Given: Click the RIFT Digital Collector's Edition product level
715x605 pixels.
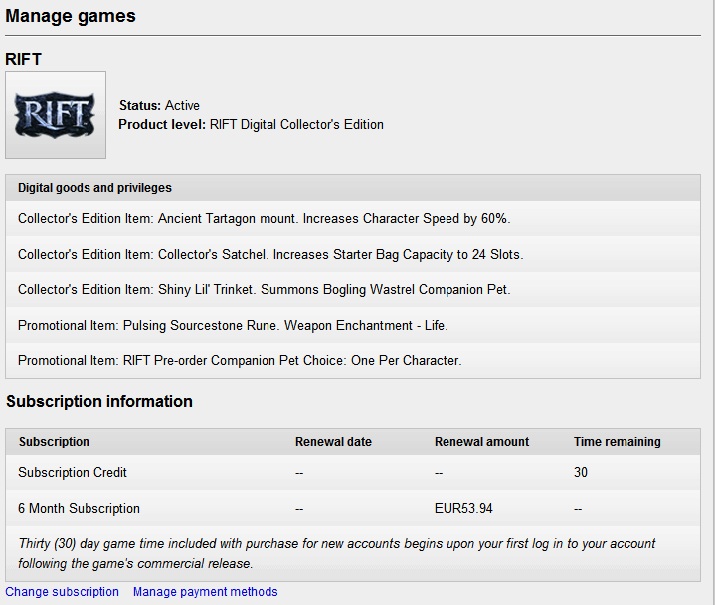Looking at the screenshot, I should coord(296,125).
